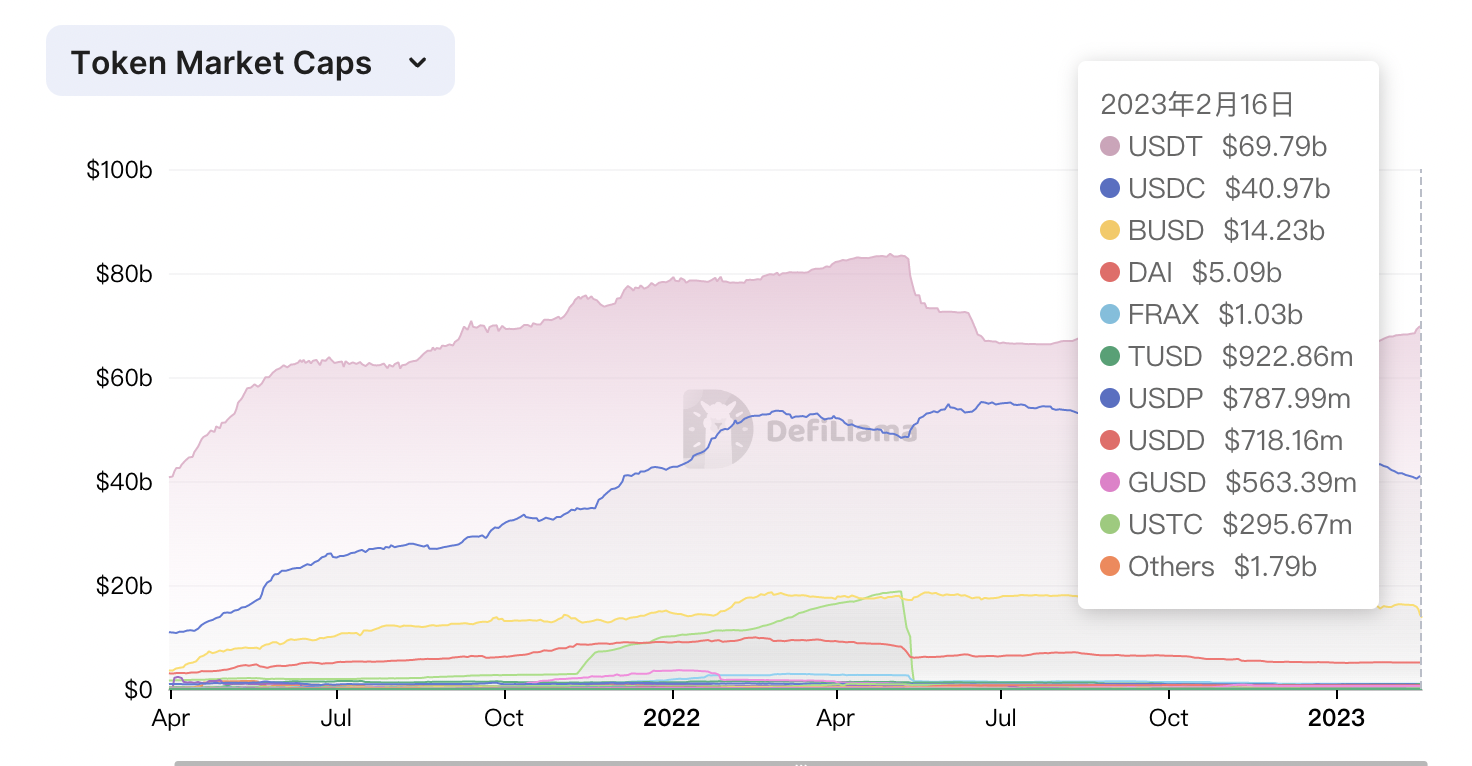Image resolution: width=1472 pixels, height=766 pixels.
Task: Click the USDT pink legend dot
Action: [1109, 147]
